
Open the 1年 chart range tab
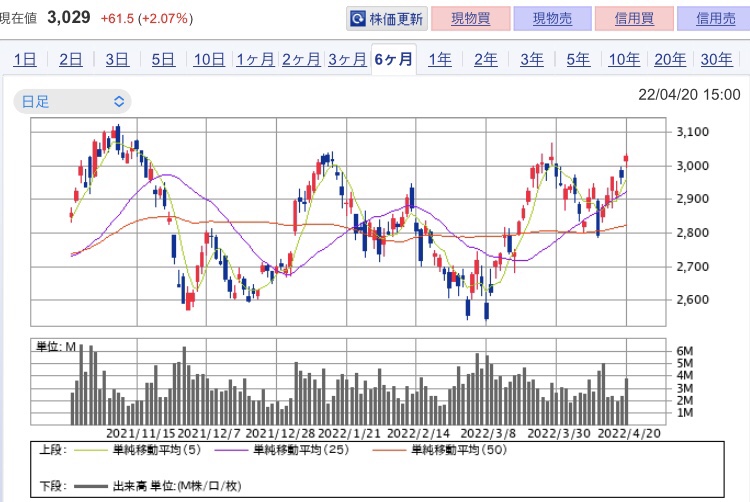(439, 59)
